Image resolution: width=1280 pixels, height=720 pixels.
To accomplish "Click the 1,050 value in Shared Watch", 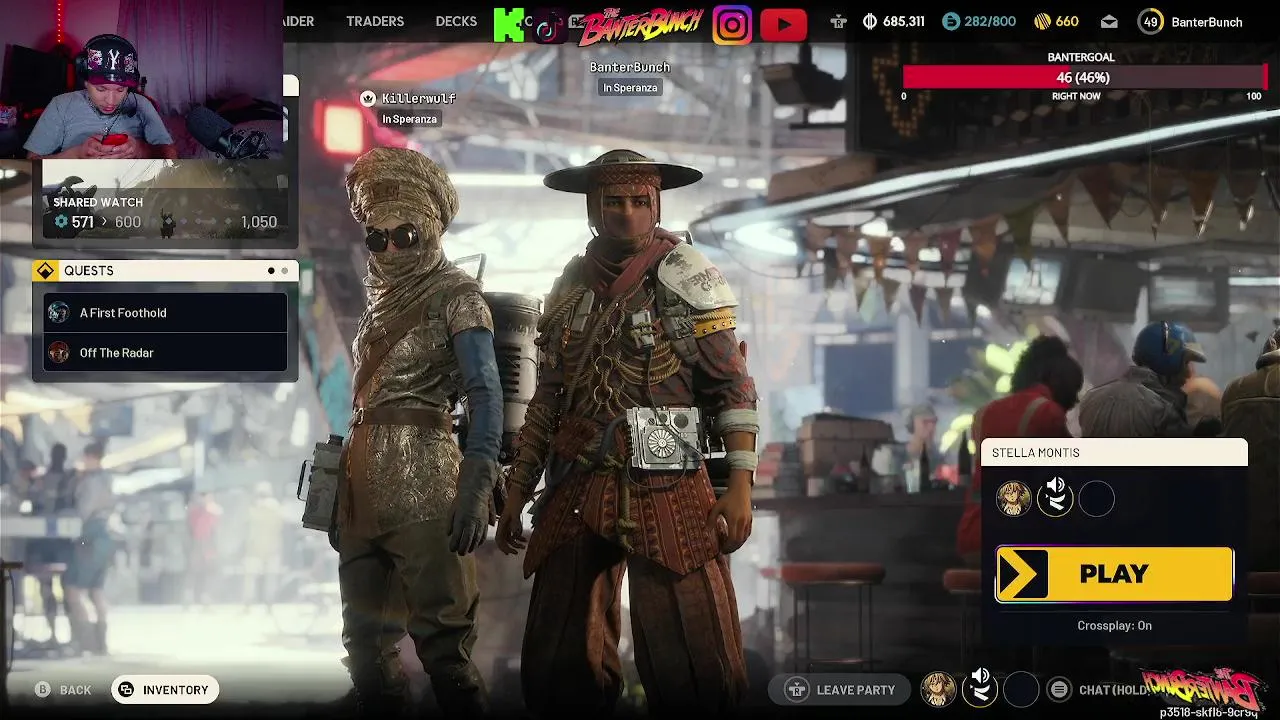I will [259, 222].
